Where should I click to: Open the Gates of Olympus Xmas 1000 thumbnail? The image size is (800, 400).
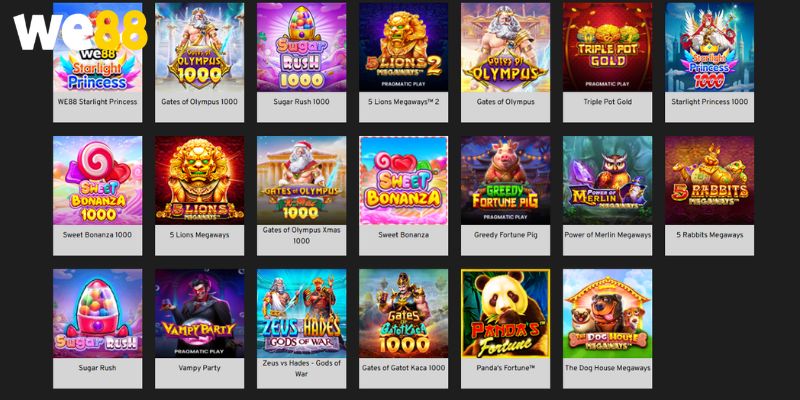pos(302,180)
